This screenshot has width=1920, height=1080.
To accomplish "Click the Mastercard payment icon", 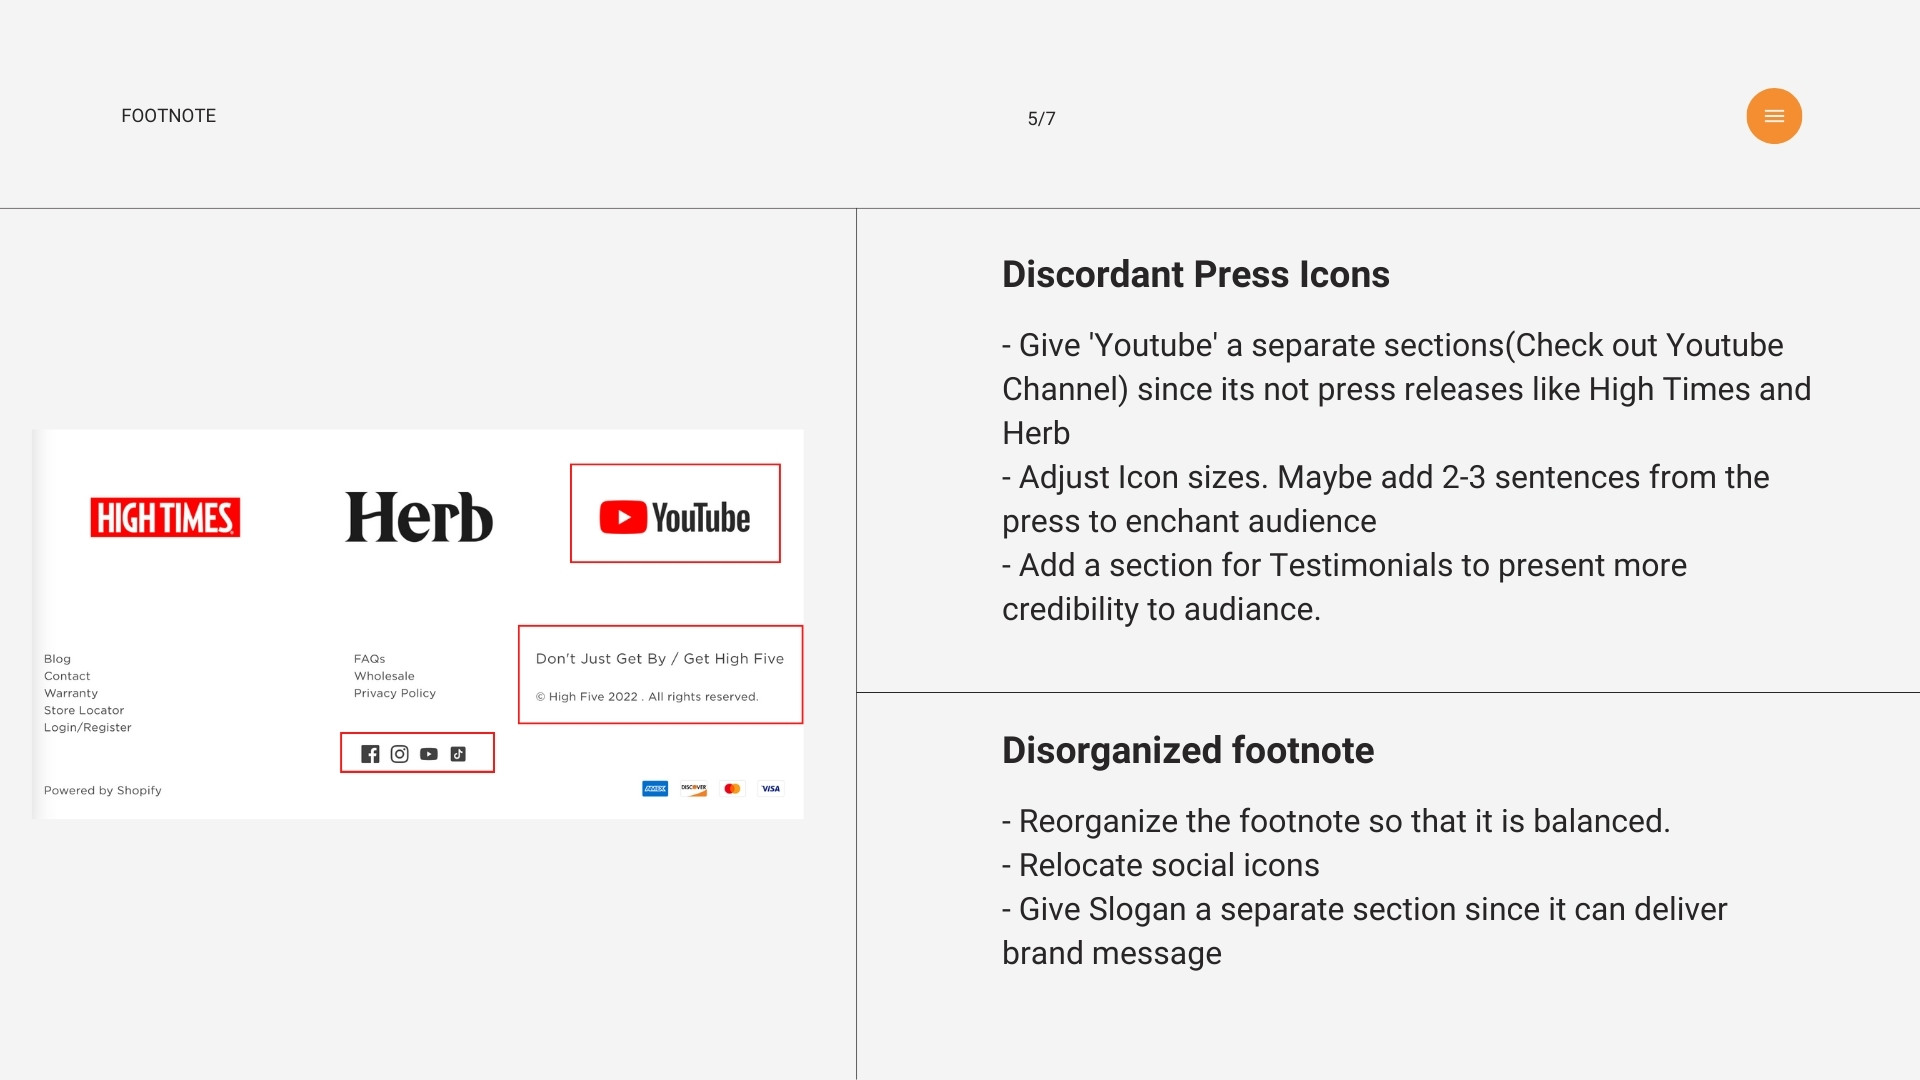I will [x=732, y=789].
